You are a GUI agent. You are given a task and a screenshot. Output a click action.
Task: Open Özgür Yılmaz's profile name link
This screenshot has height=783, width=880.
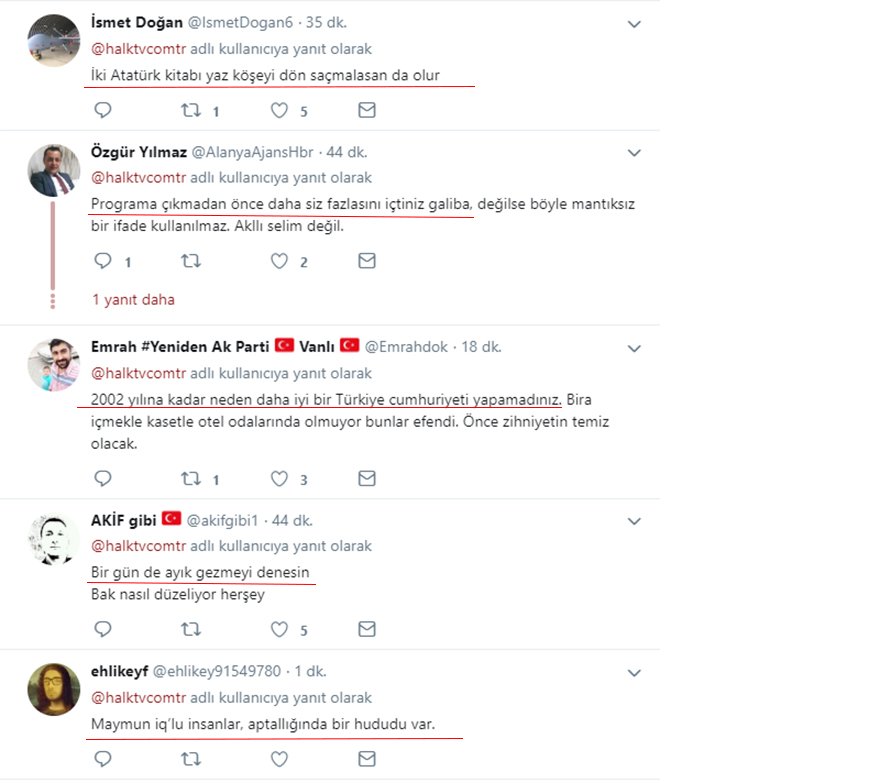point(136,152)
